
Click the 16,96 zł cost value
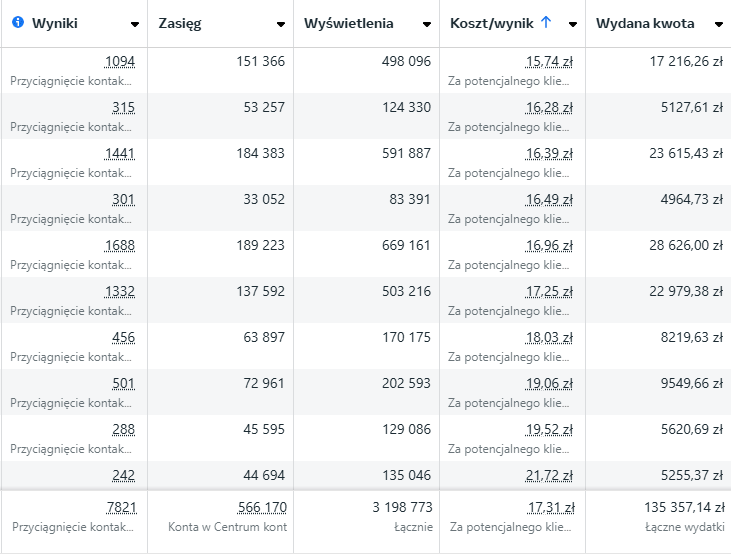coord(549,246)
